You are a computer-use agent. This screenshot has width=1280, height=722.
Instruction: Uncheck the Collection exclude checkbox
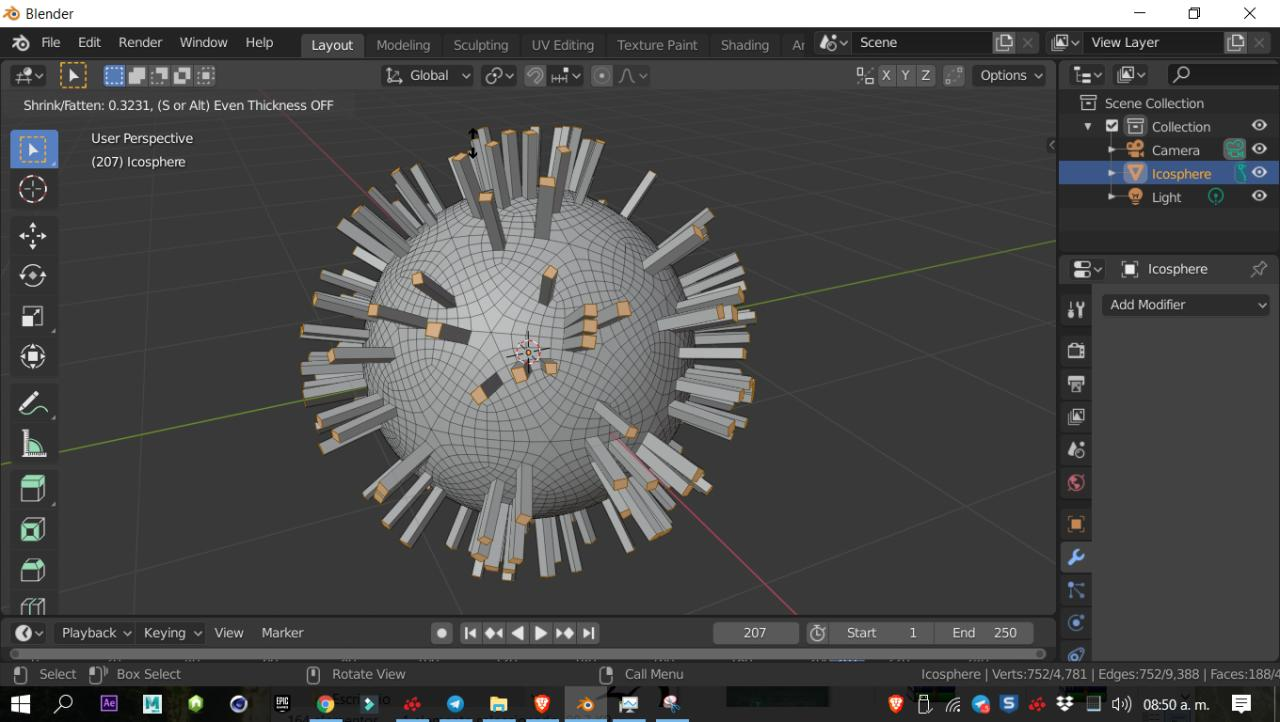coord(1112,127)
